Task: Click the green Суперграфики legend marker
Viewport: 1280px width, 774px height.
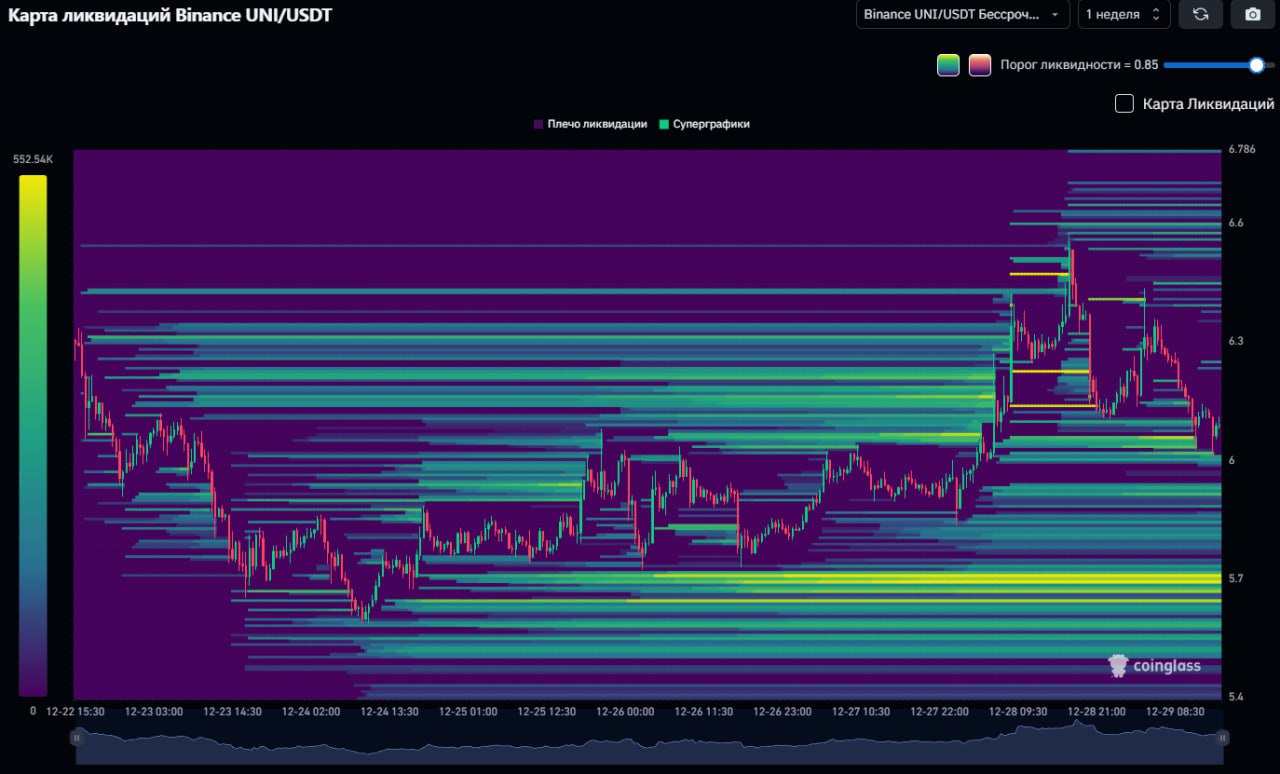Action: (x=664, y=125)
